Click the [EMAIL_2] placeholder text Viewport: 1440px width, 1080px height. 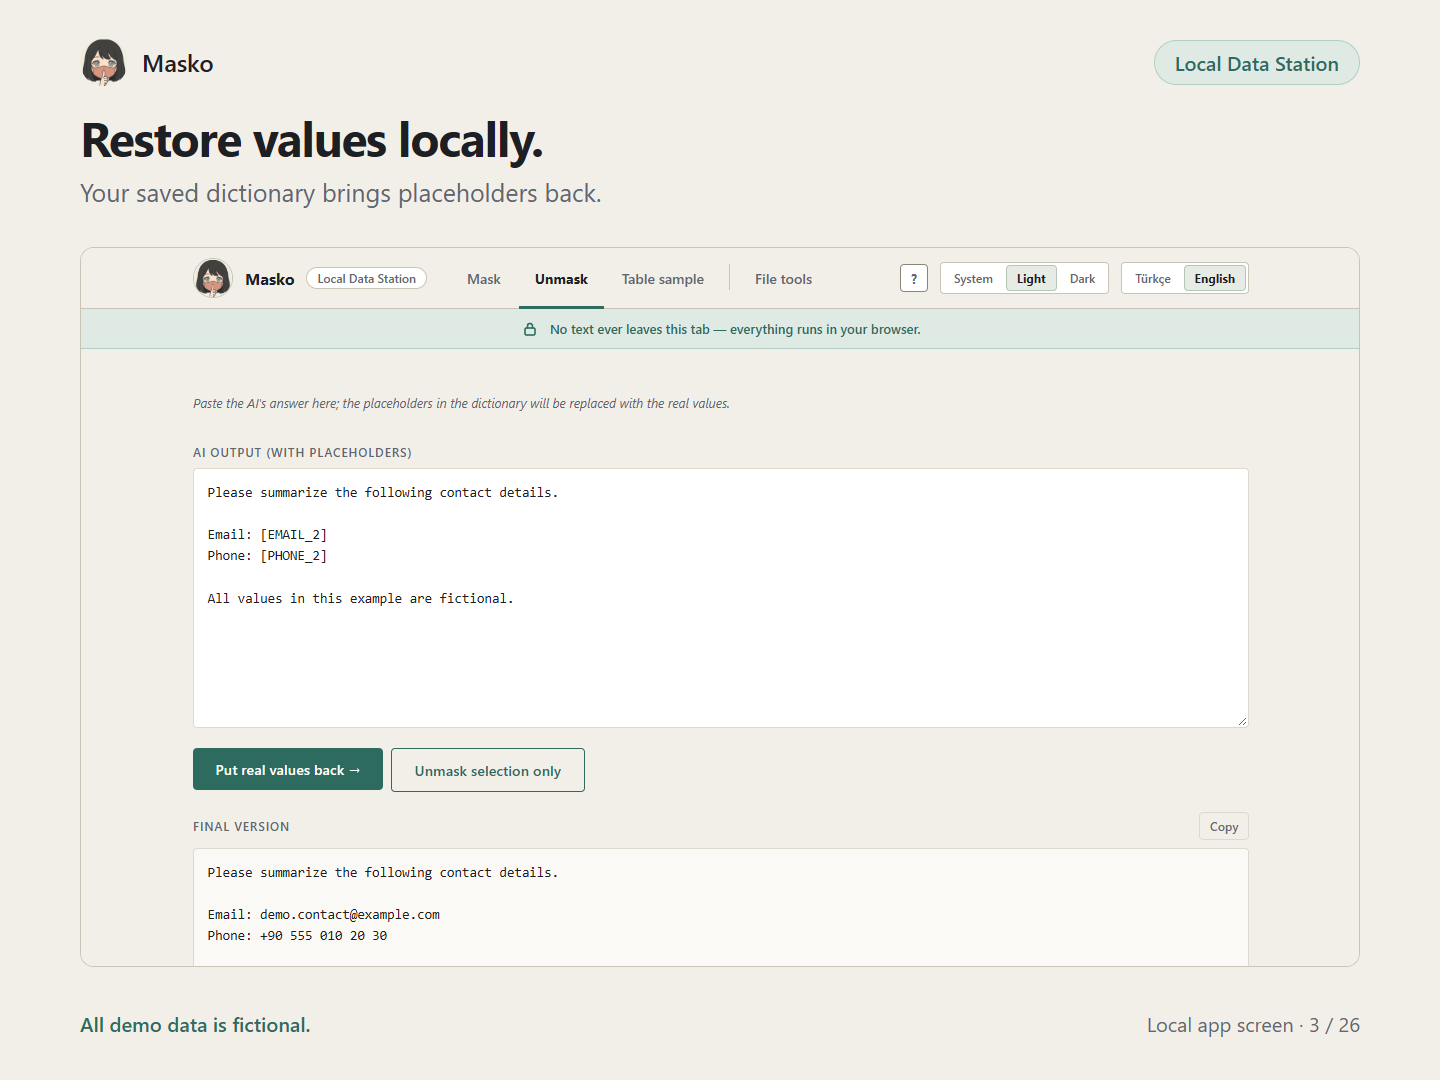[x=294, y=535]
